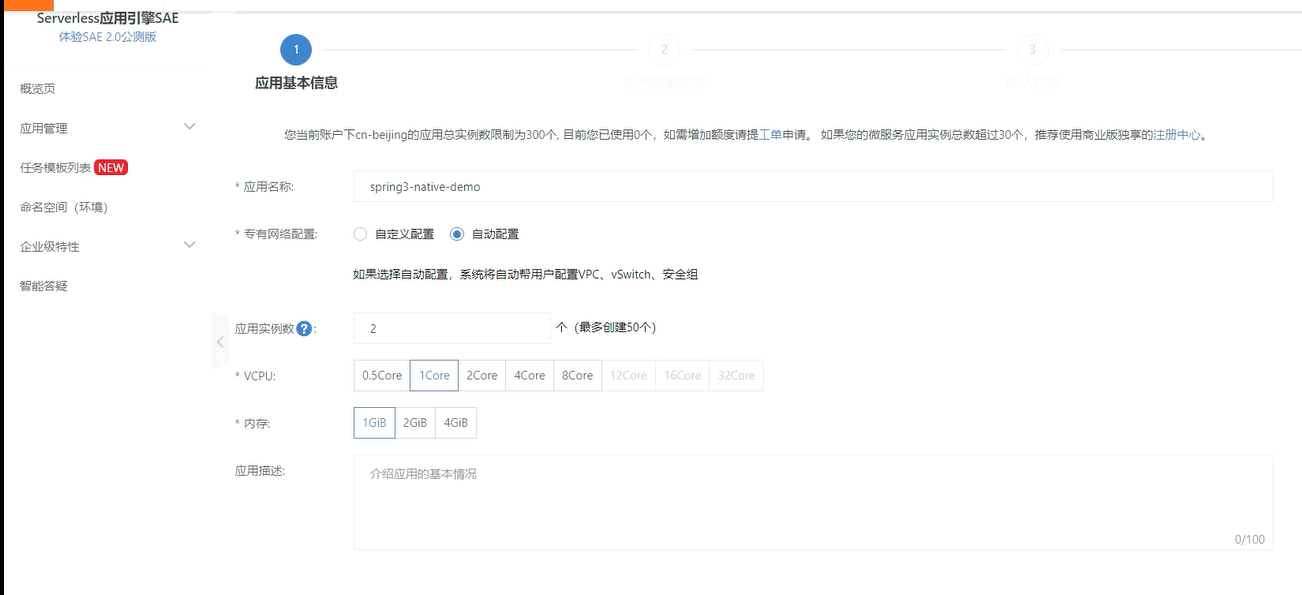The height and width of the screenshot is (595, 1302).
Task: Select 4GiB memory option
Action: coord(455,422)
